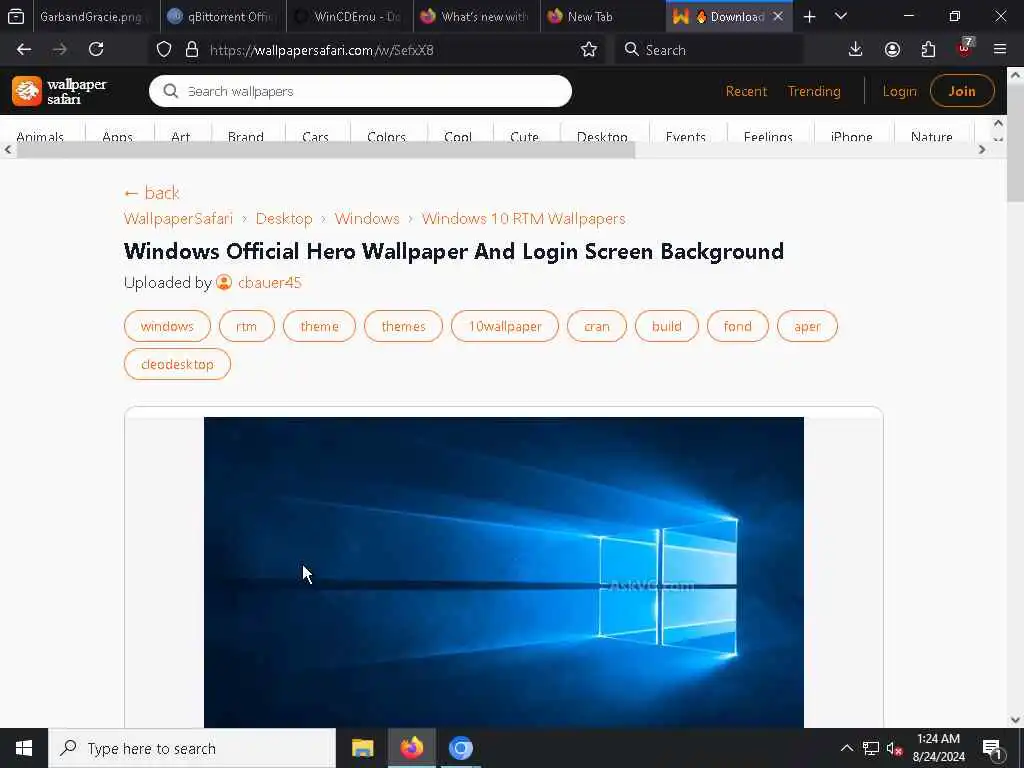Screen dimensions: 1024x768
Task: Click the uBlock extension icon with badge
Action: pyautogui.click(x=965, y=48)
